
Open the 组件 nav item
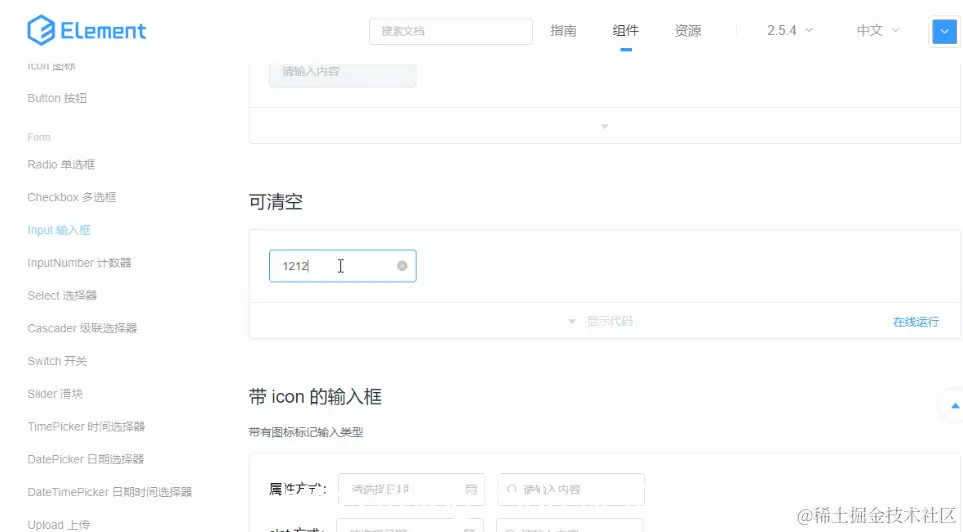pos(625,31)
